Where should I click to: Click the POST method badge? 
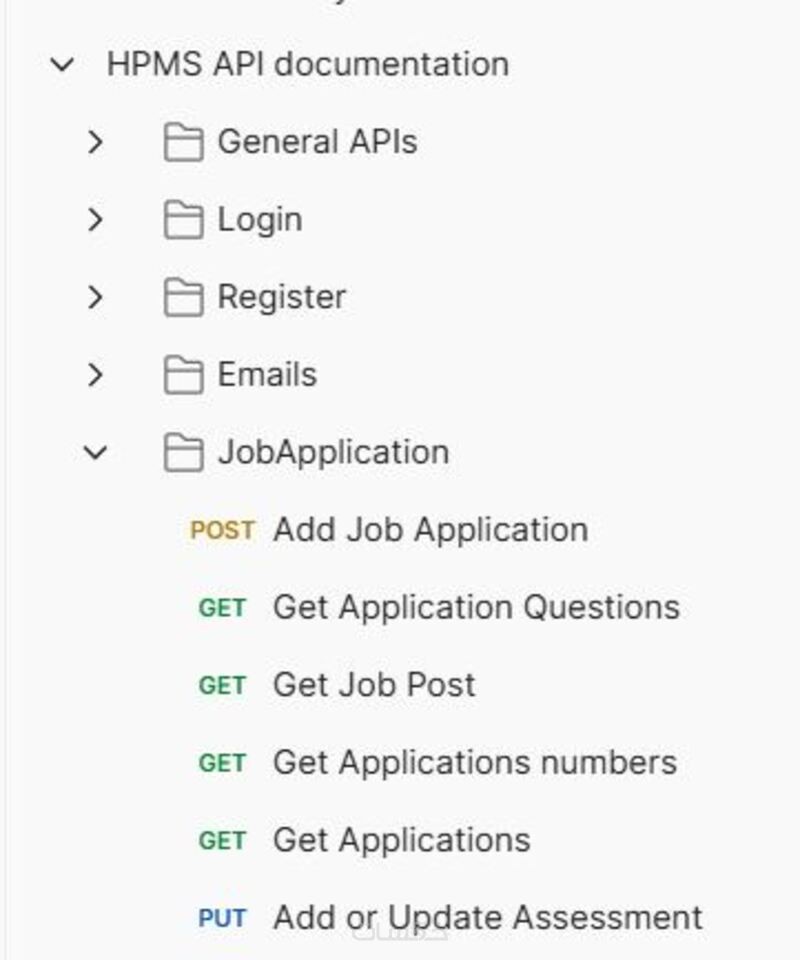coord(222,530)
